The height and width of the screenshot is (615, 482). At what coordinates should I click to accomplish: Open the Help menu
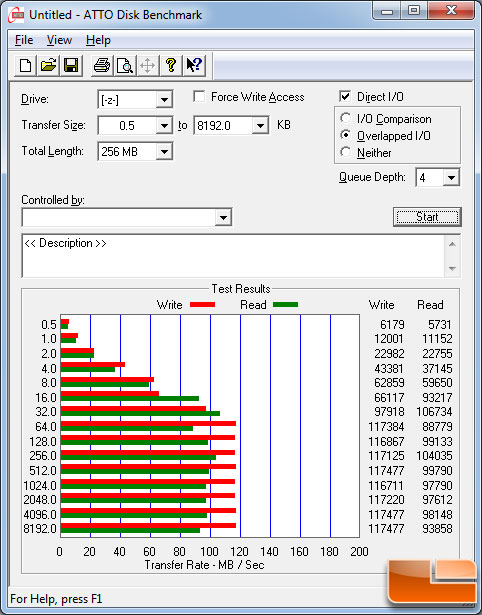tap(98, 40)
